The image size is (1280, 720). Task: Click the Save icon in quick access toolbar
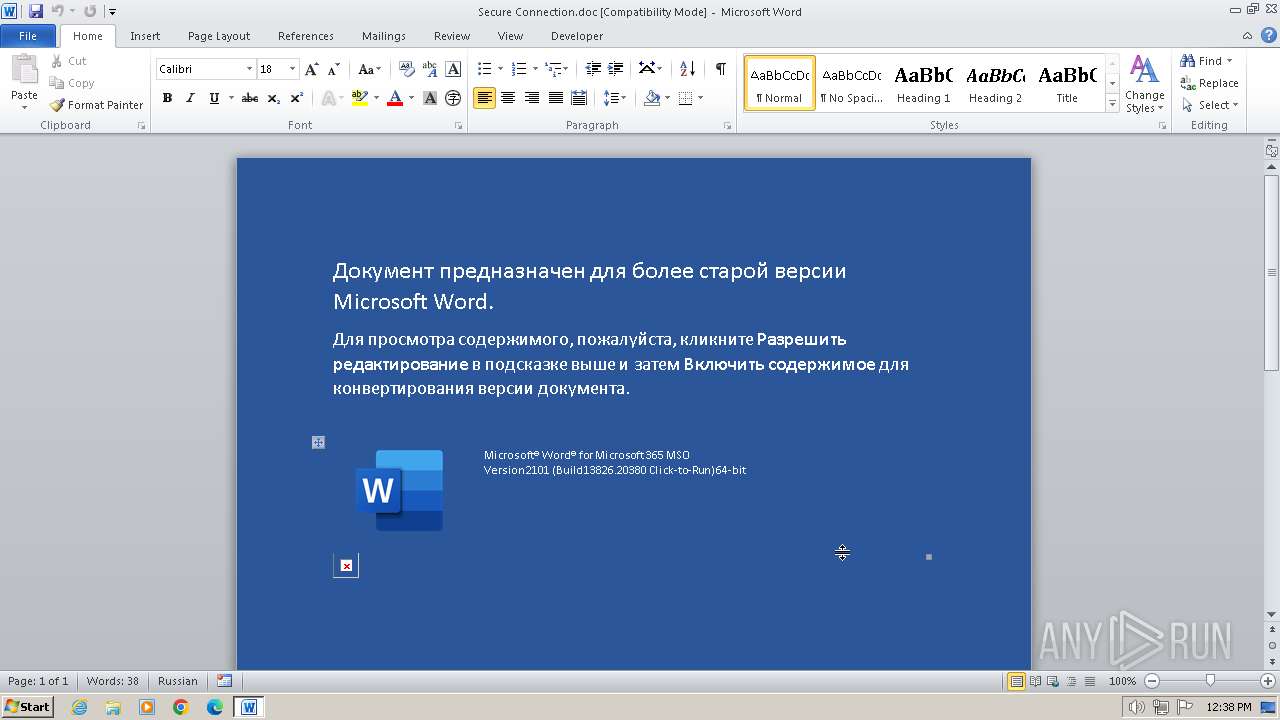(x=36, y=11)
